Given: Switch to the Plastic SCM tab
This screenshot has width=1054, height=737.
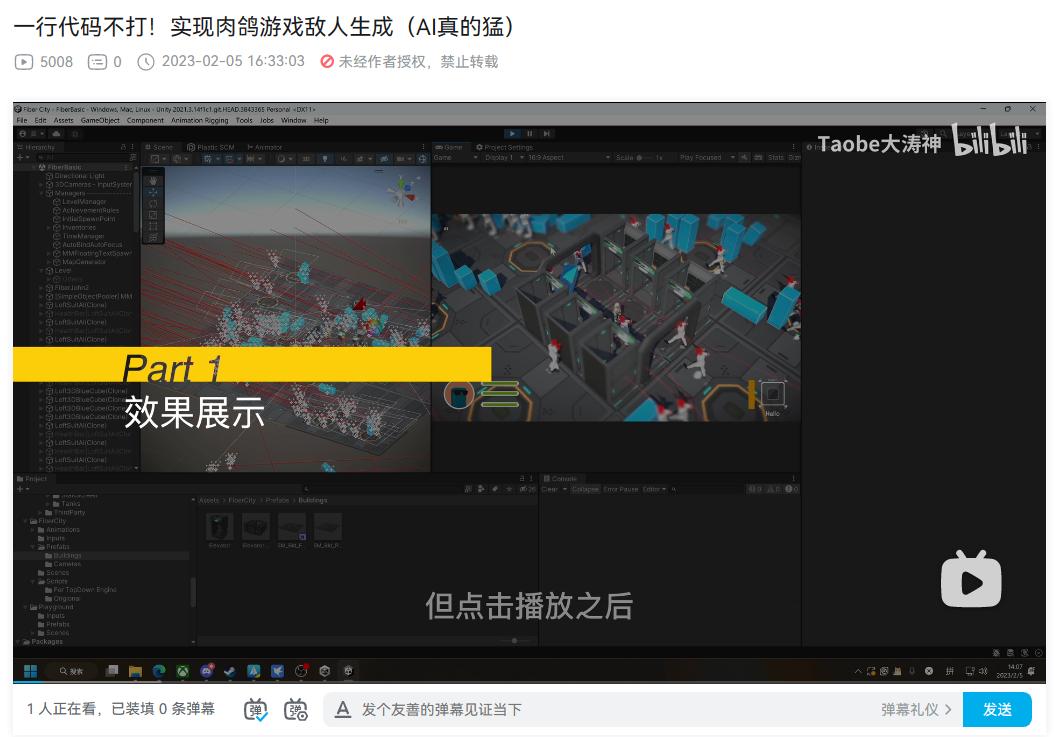Looking at the screenshot, I should 211,147.
